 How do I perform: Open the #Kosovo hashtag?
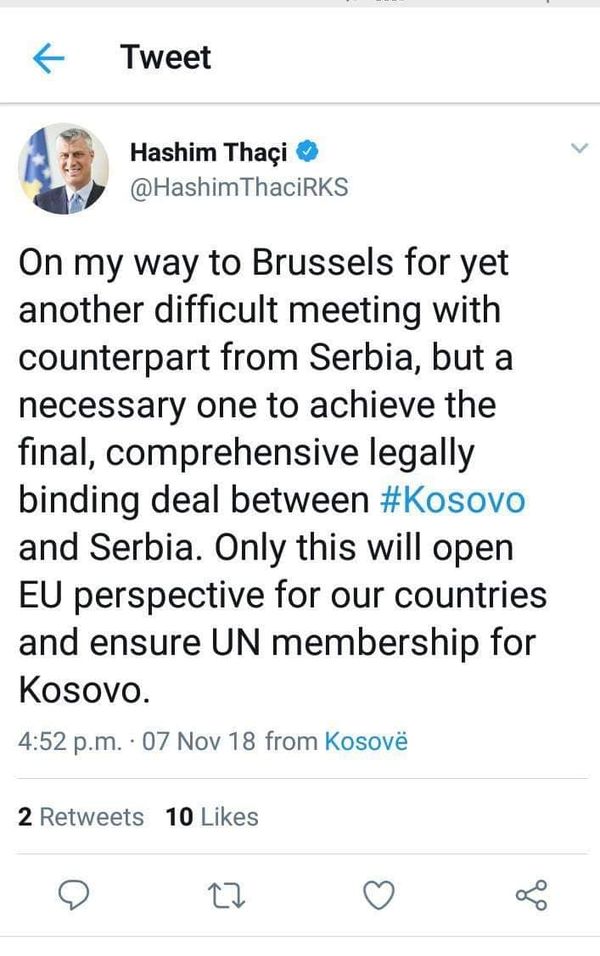tap(452, 500)
